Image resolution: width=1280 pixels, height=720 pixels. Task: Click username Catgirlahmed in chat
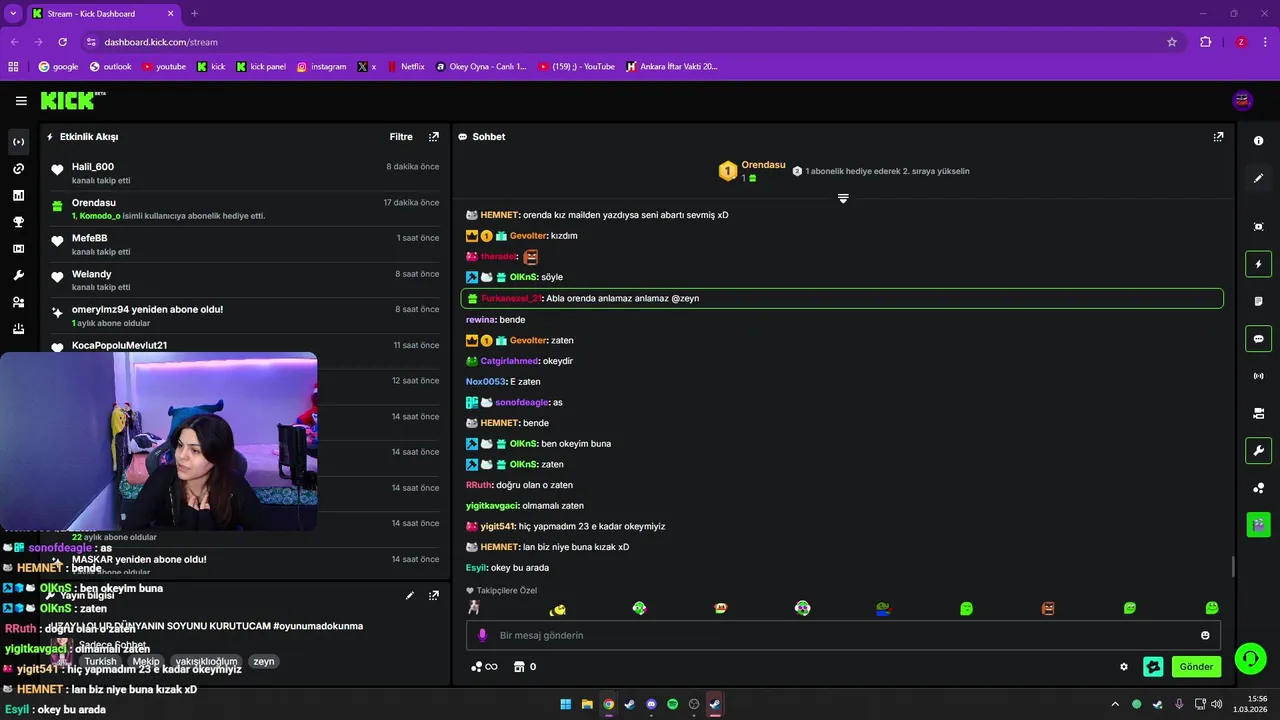coord(510,361)
